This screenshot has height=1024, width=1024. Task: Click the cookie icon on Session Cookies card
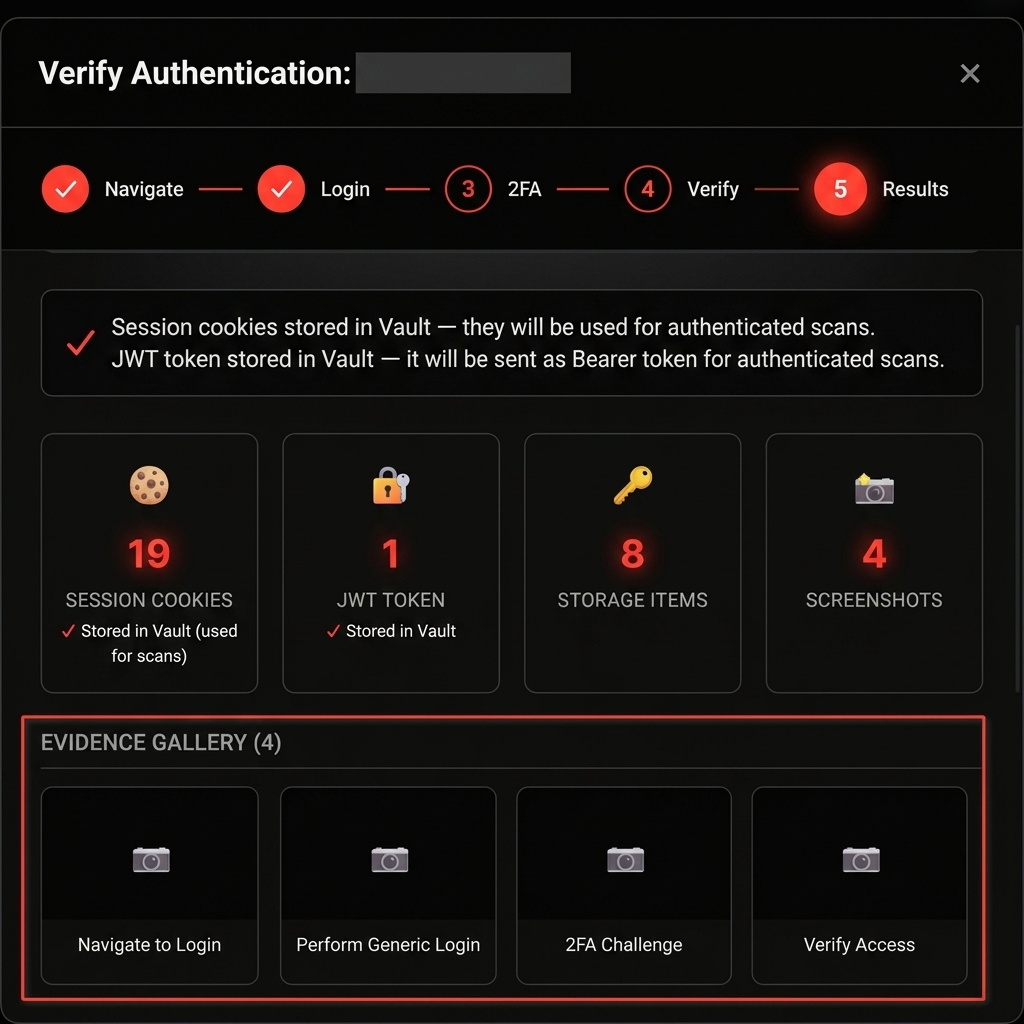coord(149,486)
